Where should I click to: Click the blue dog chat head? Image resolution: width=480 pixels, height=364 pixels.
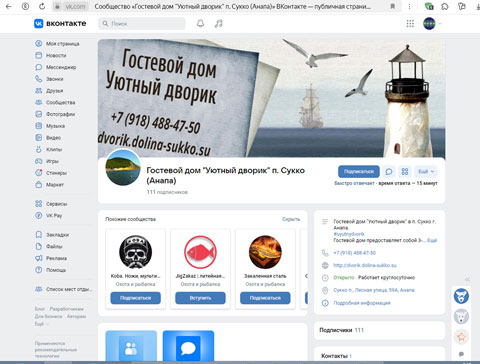[x=461, y=296]
